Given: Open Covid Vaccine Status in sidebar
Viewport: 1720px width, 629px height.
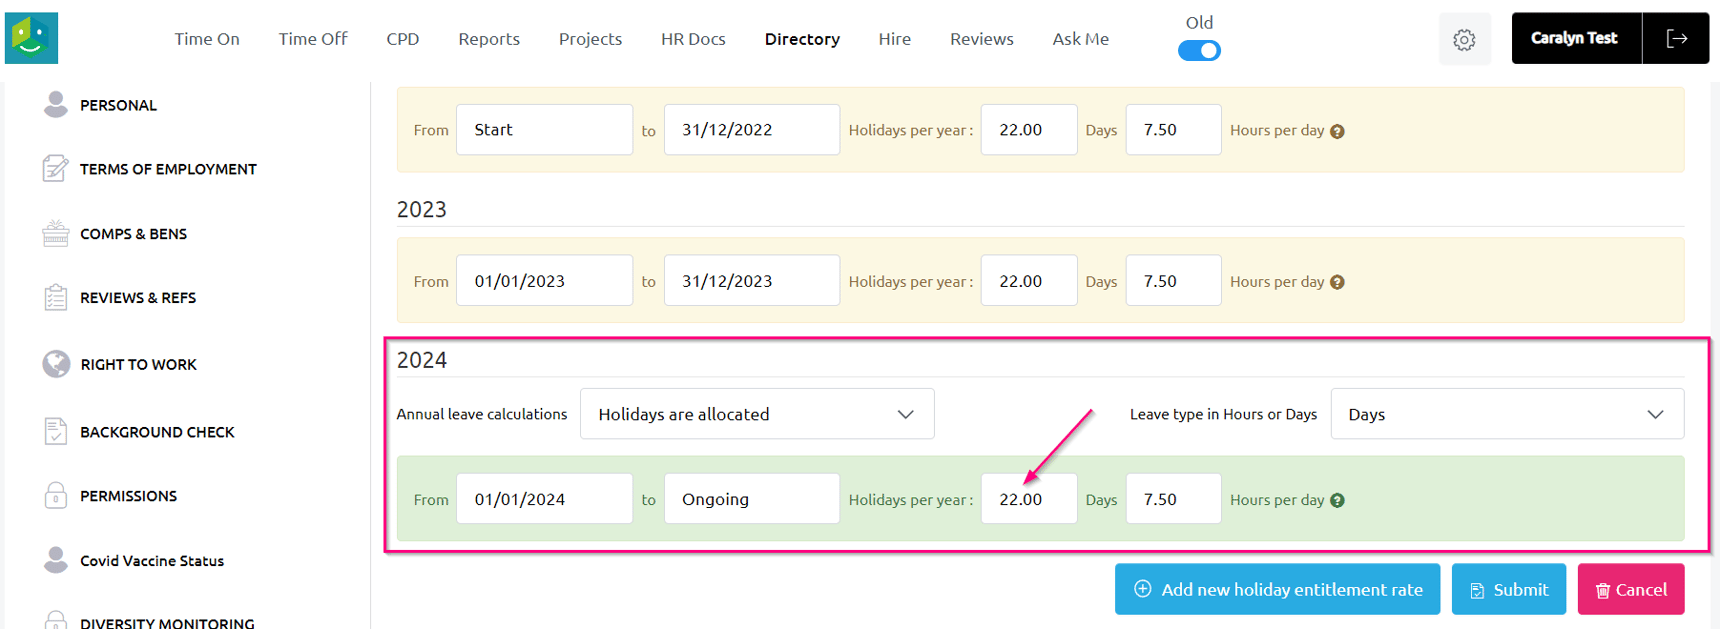Looking at the screenshot, I should tap(152, 561).
